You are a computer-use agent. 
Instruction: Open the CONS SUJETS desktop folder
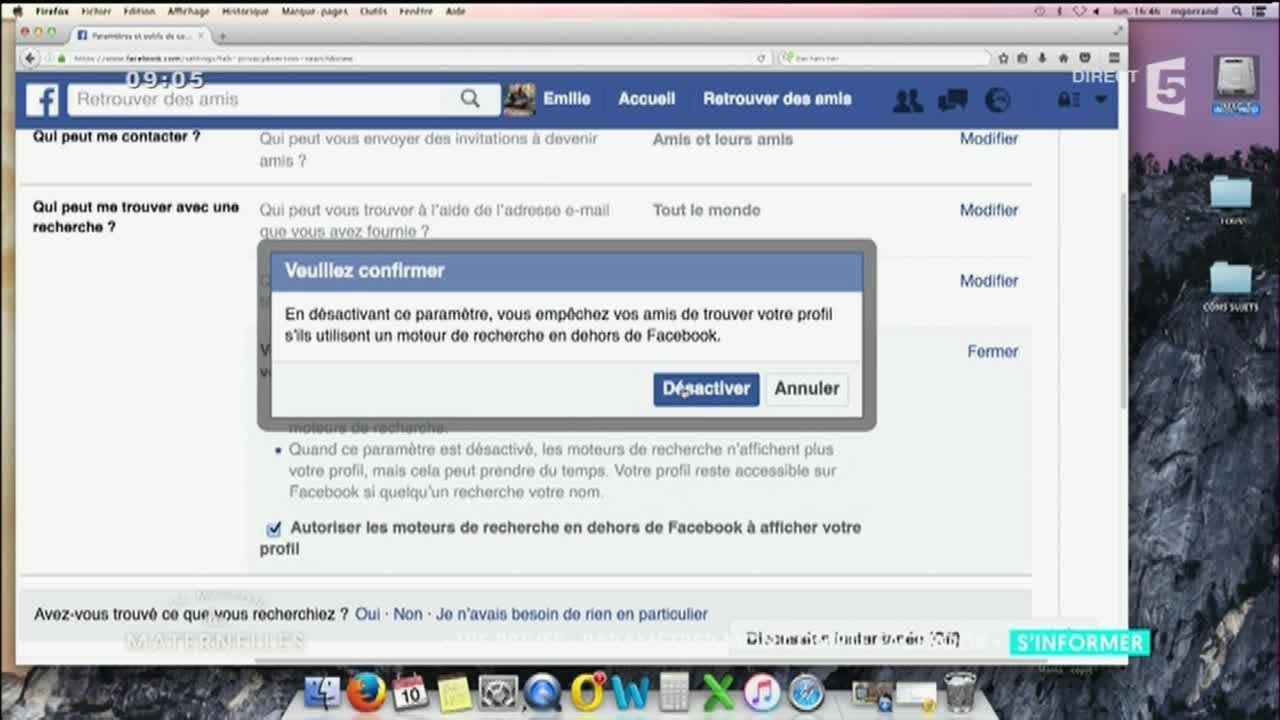1231,286
